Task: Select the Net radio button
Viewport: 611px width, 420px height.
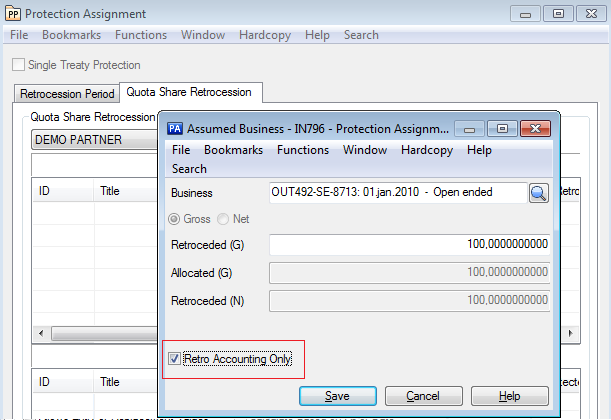Action: pos(223,219)
